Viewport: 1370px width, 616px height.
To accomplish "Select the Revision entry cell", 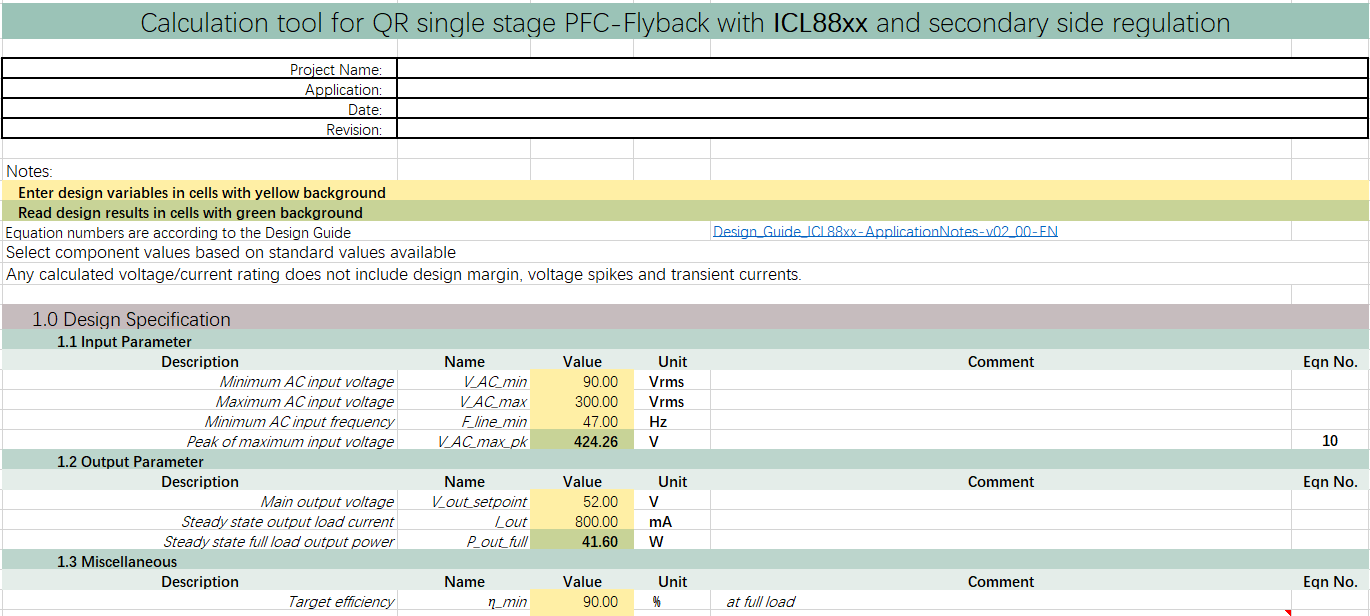I will tap(880, 130).
